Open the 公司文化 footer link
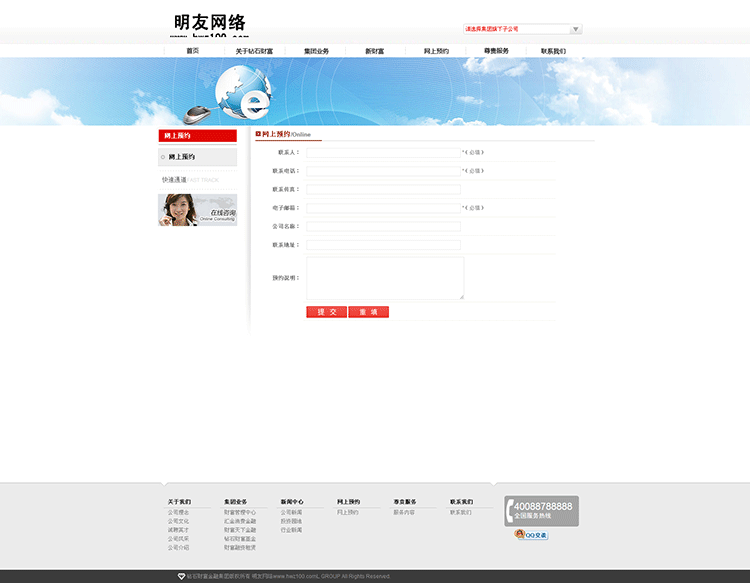750x583 pixels. 178,521
